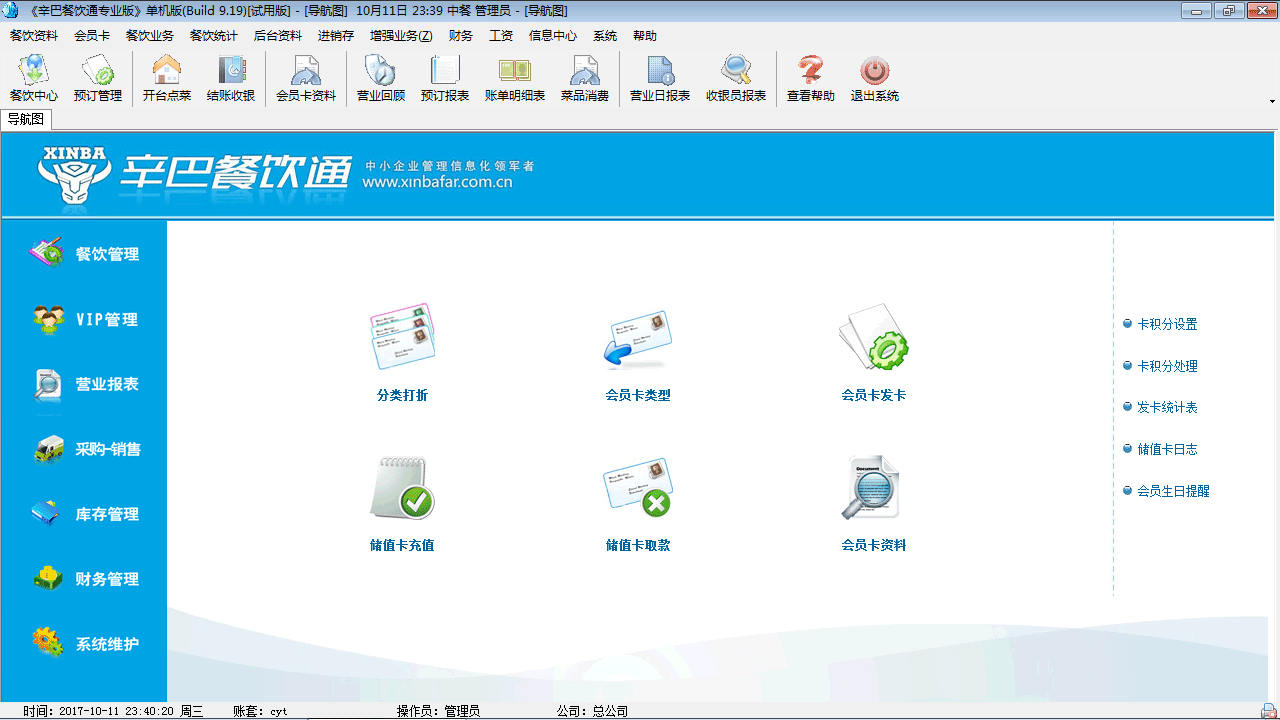Open the 帮助 menu
The image size is (1280, 720).
[645, 36]
